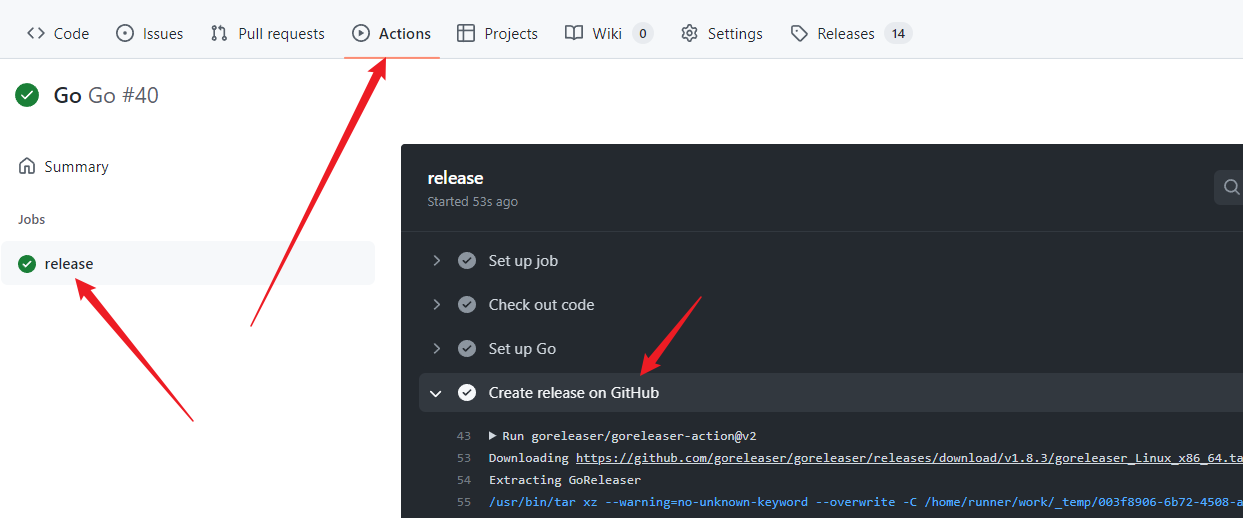The width and height of the screenshot is (1243, 518).
Task: Click the log search magnifier icon
Action: coord(1230,187)
